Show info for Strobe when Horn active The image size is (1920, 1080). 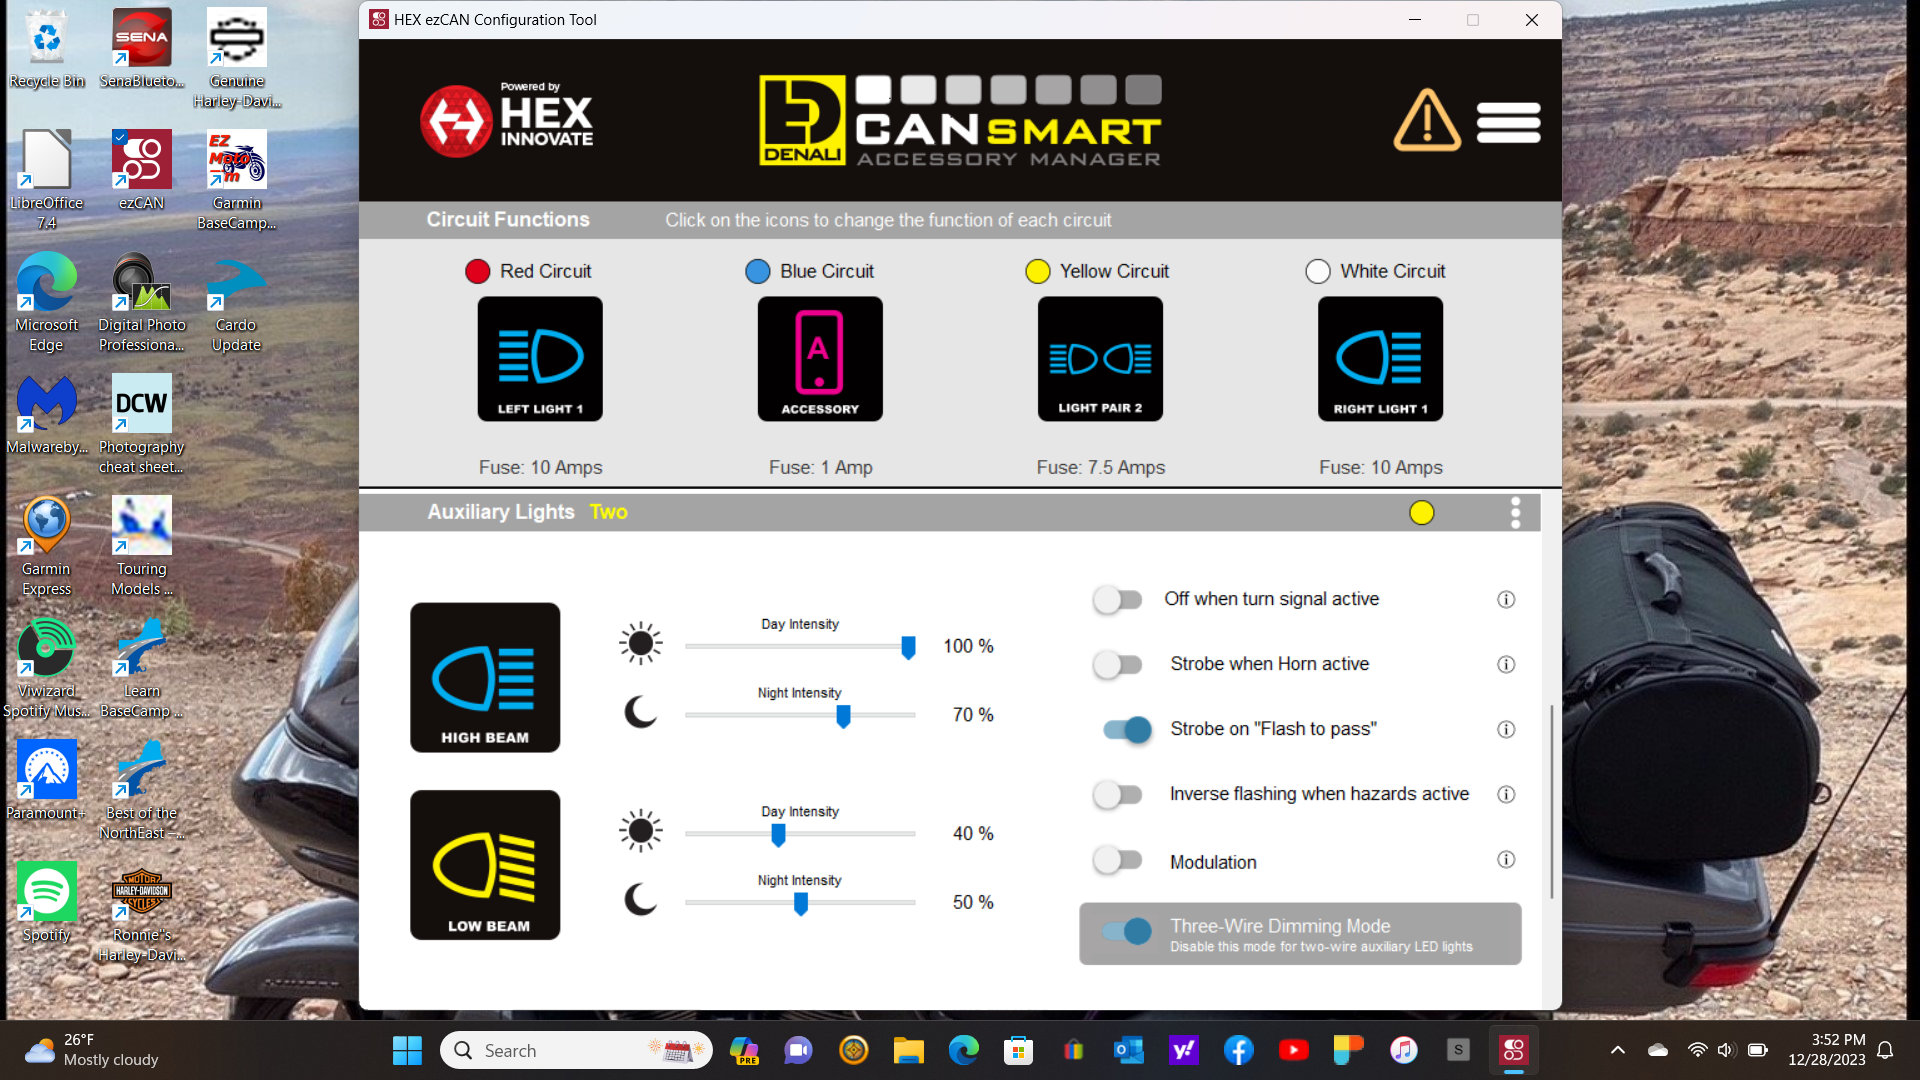pos(1506,665)
